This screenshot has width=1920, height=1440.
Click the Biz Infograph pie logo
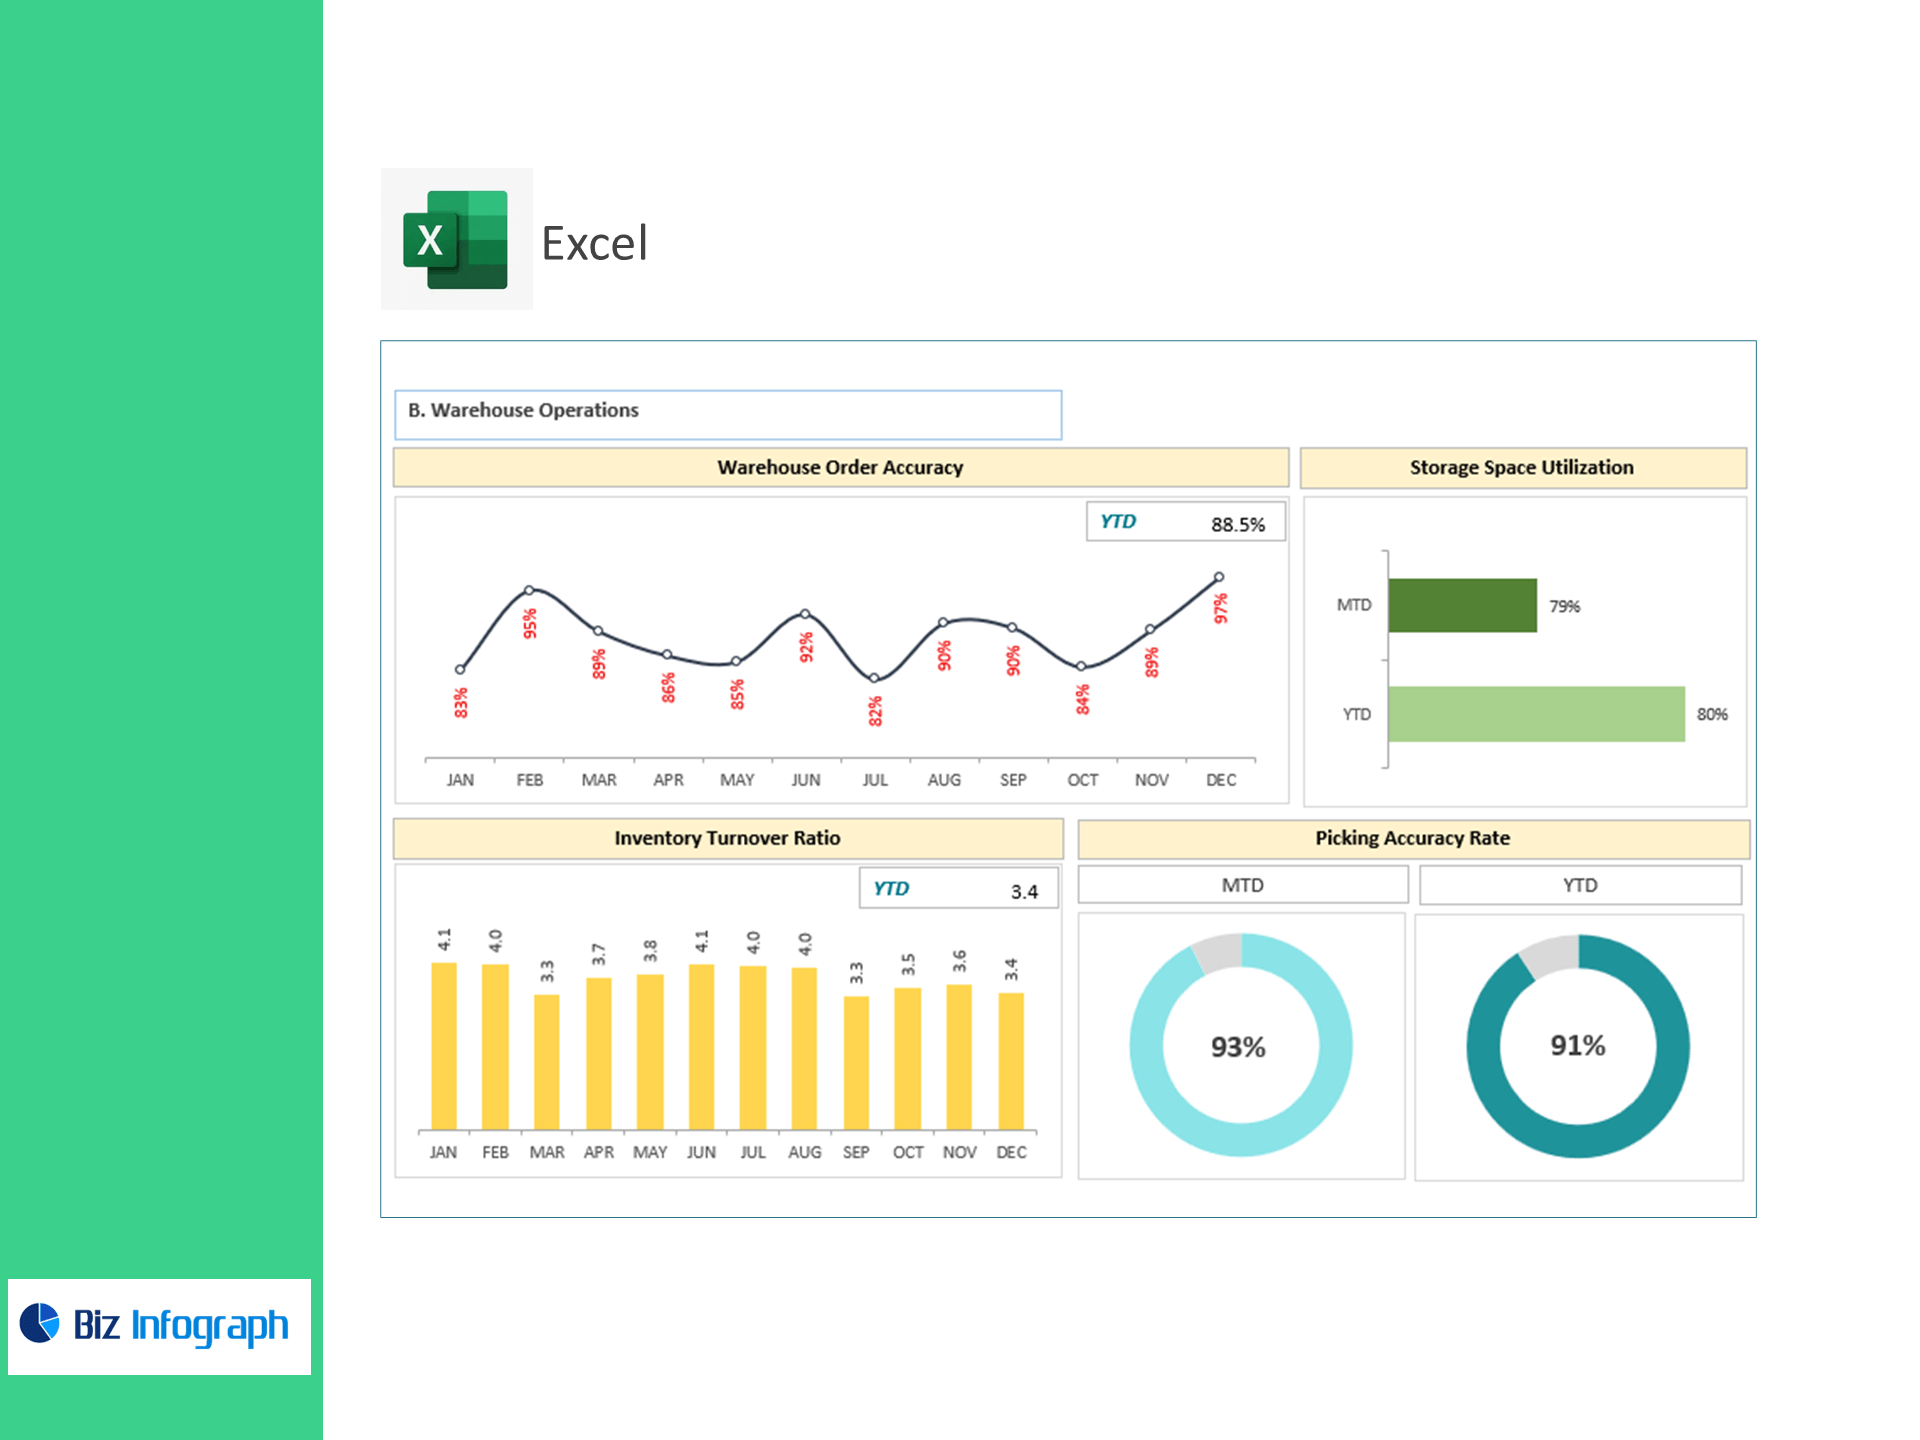(x=40, y=1323)
